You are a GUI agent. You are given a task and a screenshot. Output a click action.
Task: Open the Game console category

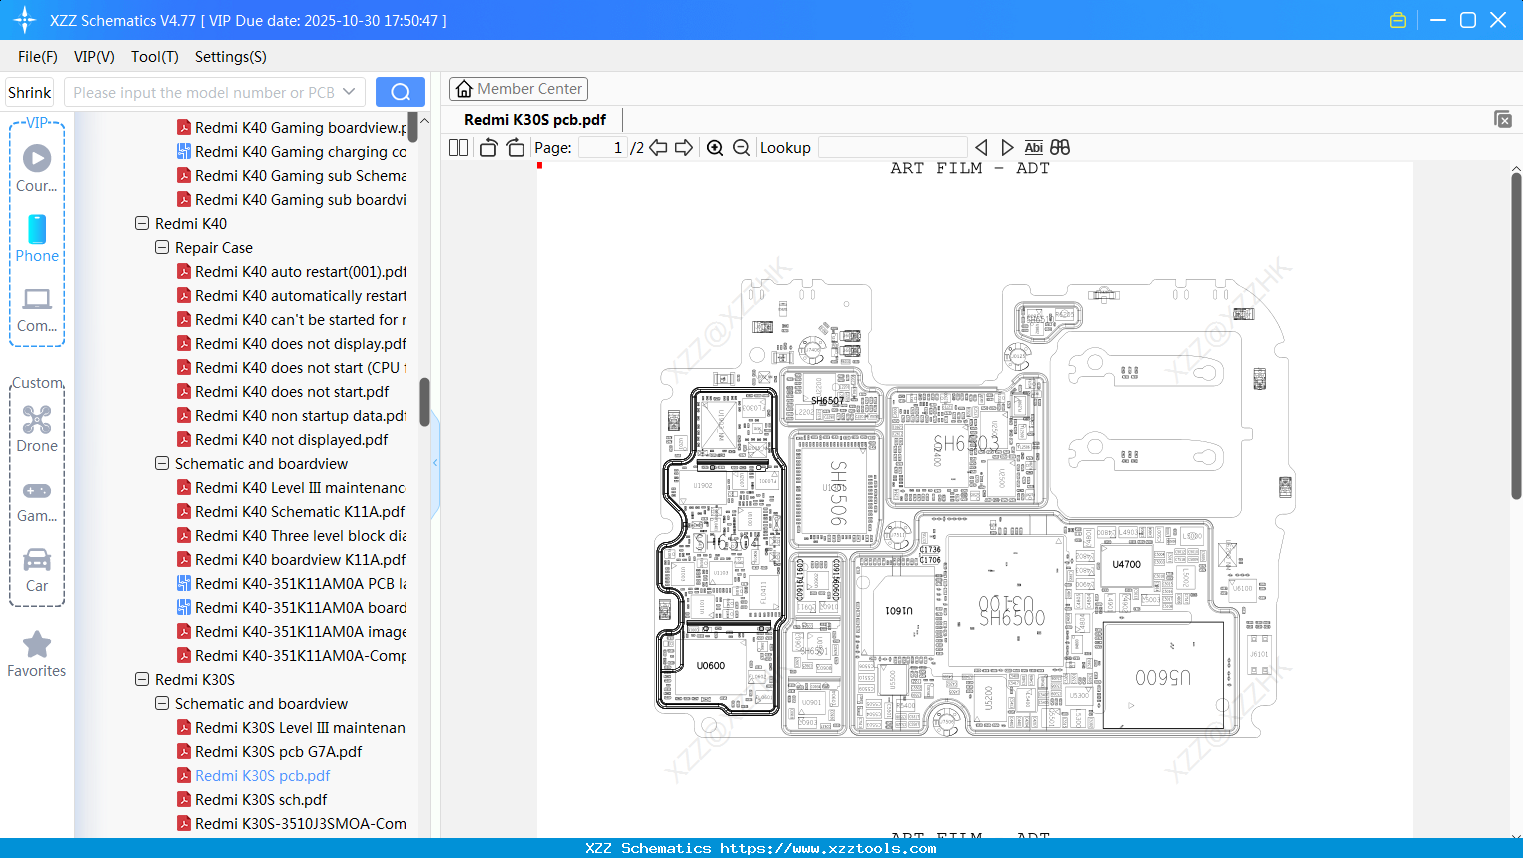pyautogui.click(x=37, y=500)
